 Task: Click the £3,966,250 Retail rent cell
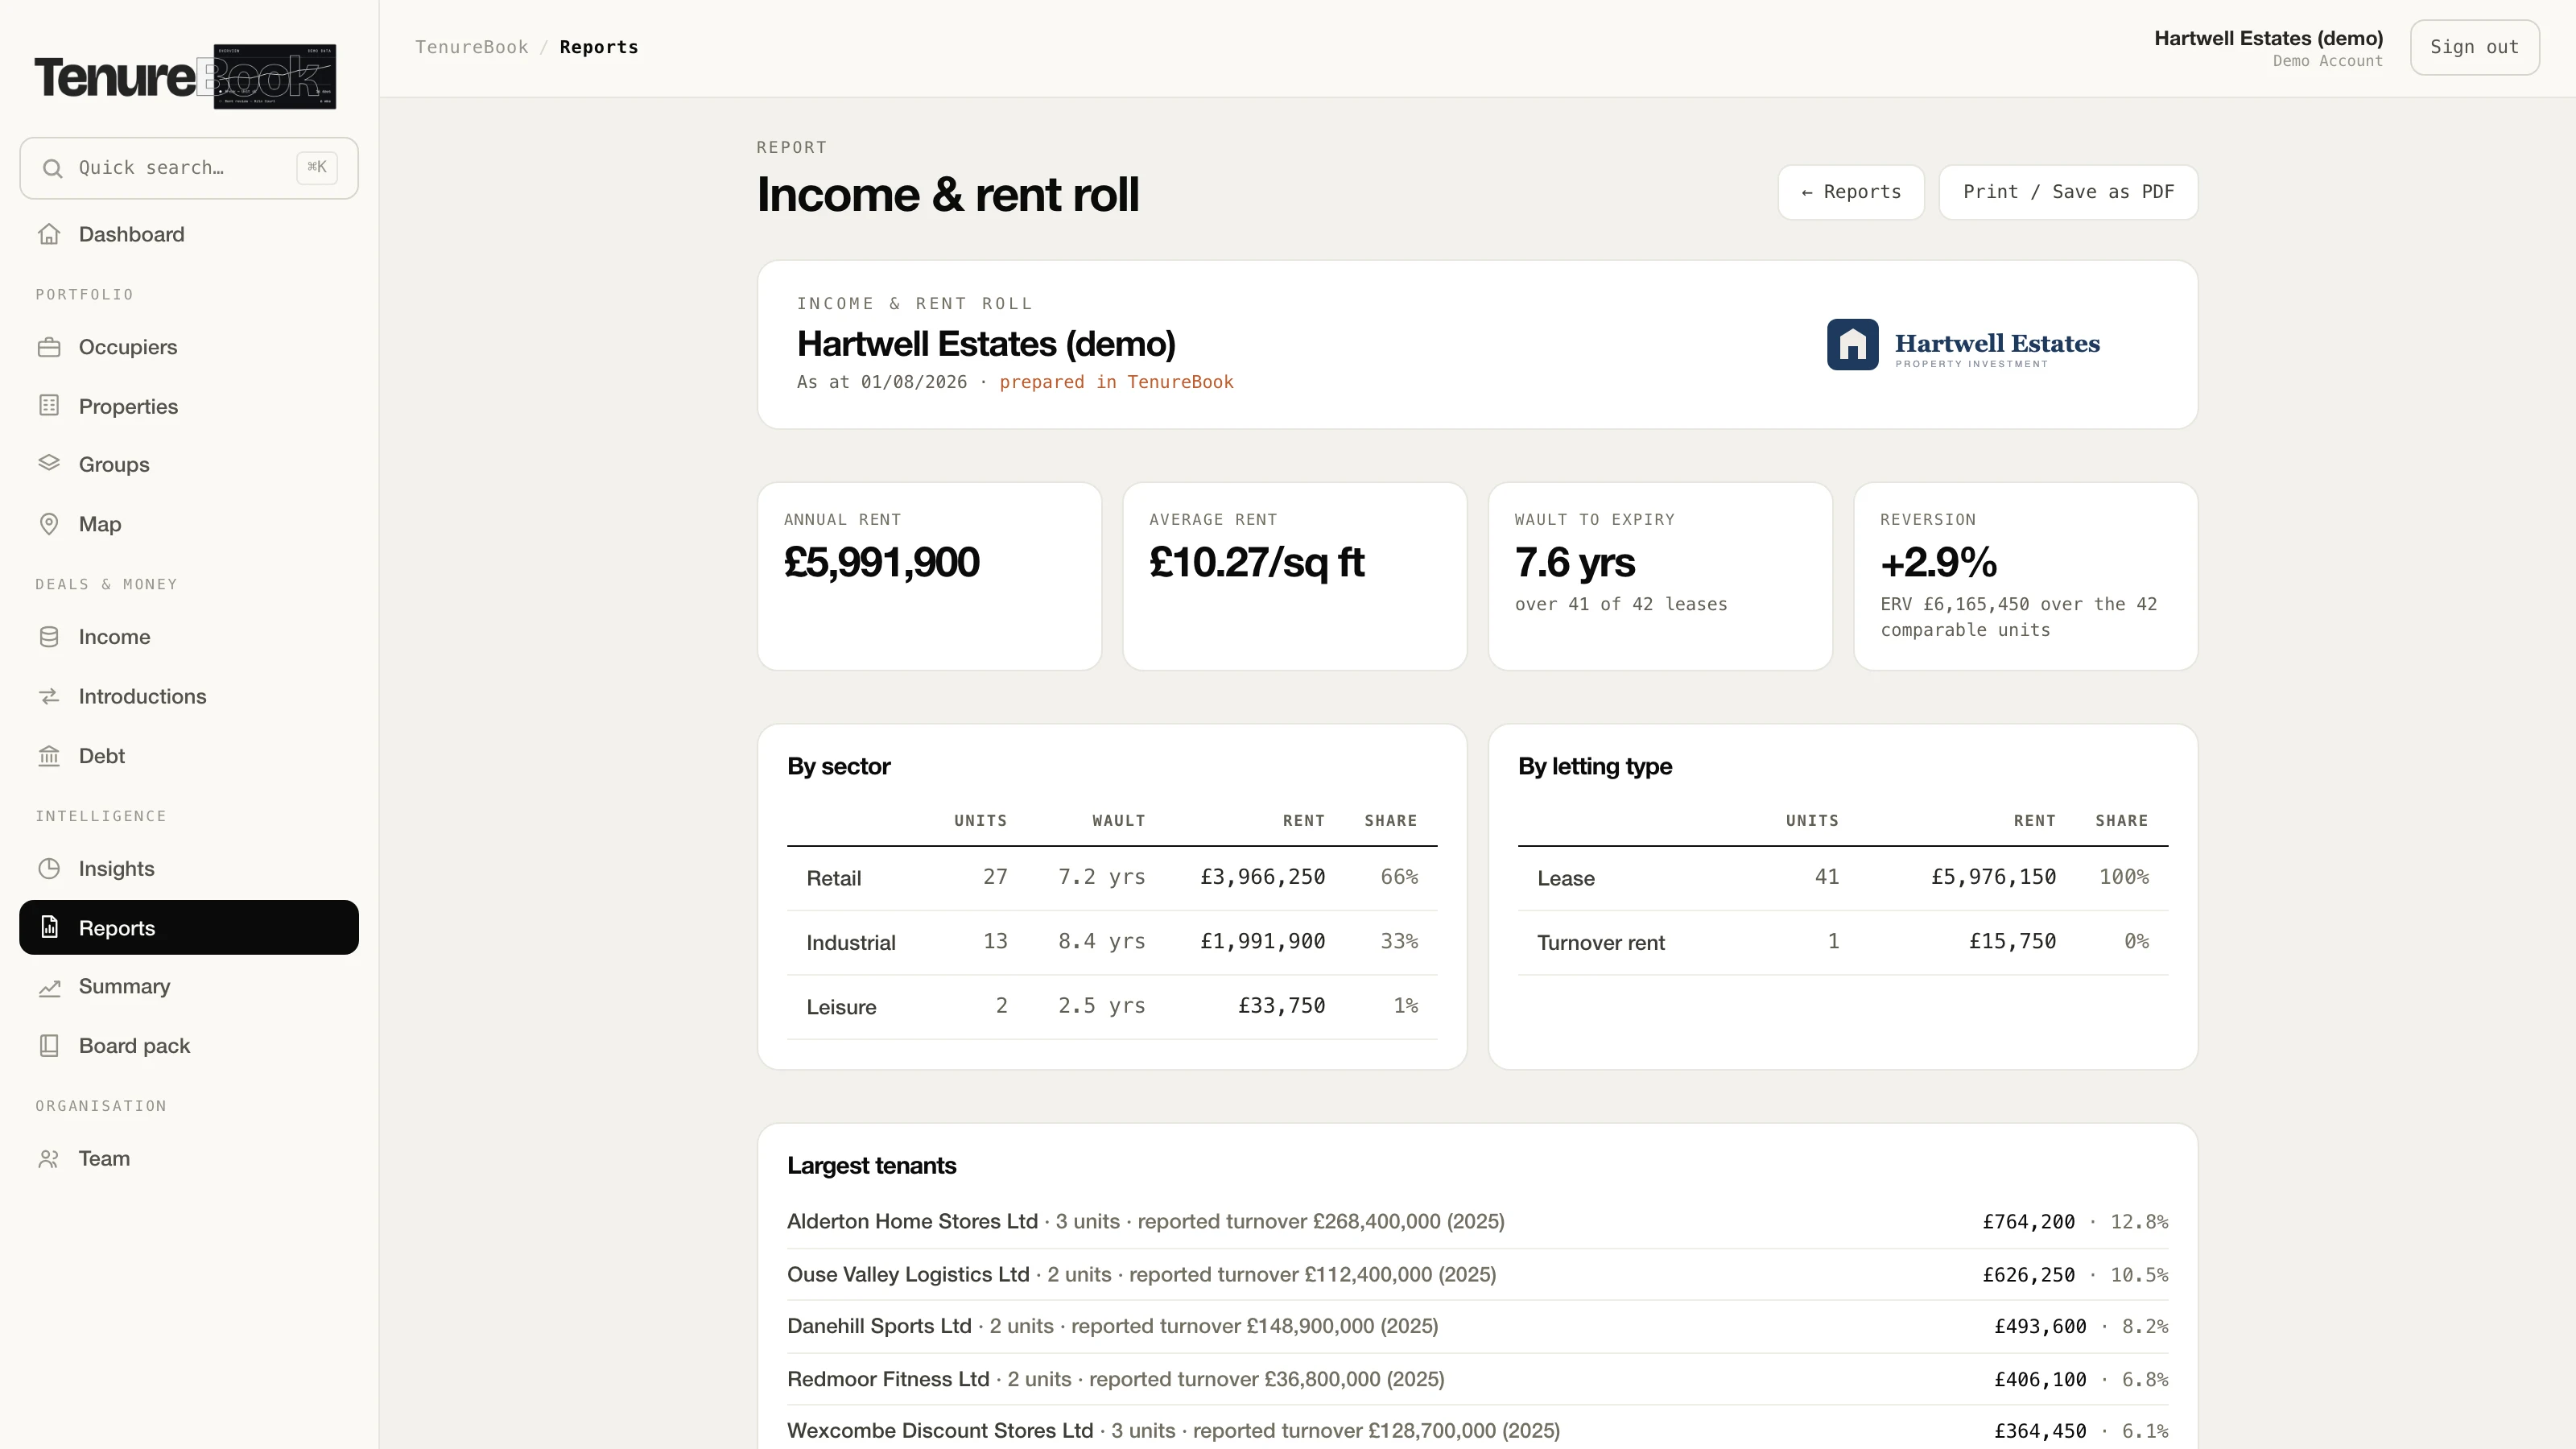point(1262,877)
